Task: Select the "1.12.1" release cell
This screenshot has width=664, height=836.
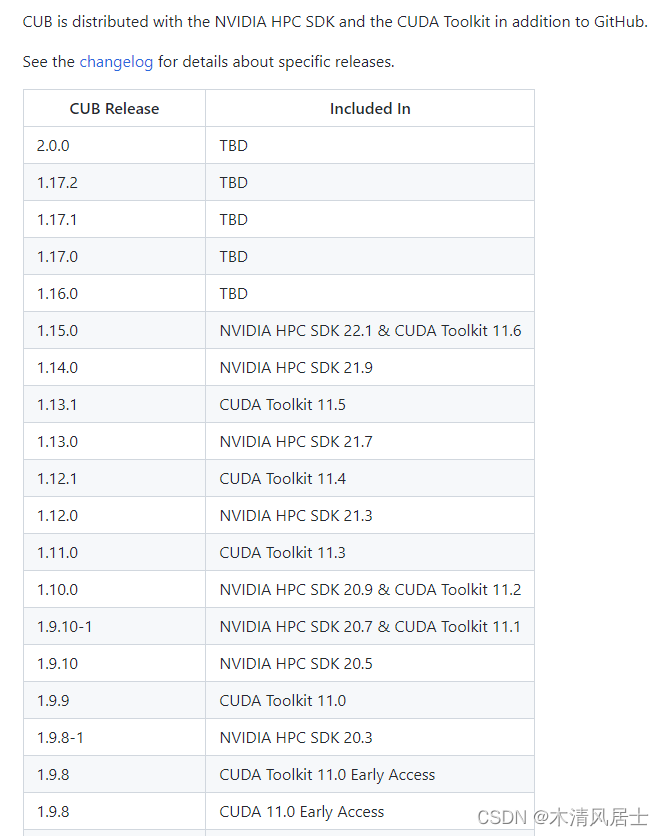Action: 114,478
